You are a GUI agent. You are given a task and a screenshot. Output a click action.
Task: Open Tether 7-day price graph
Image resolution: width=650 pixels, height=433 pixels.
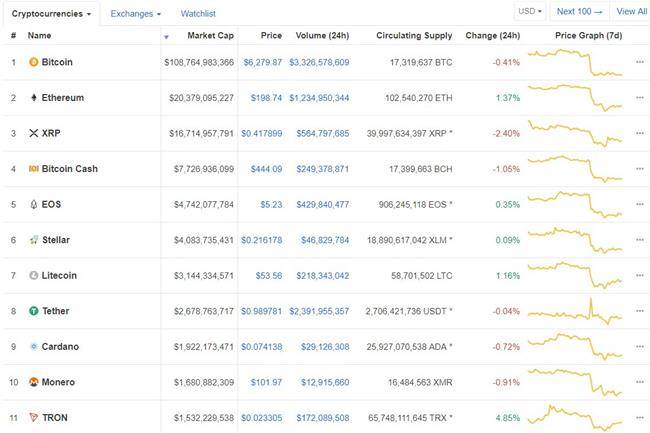(575, 311)
